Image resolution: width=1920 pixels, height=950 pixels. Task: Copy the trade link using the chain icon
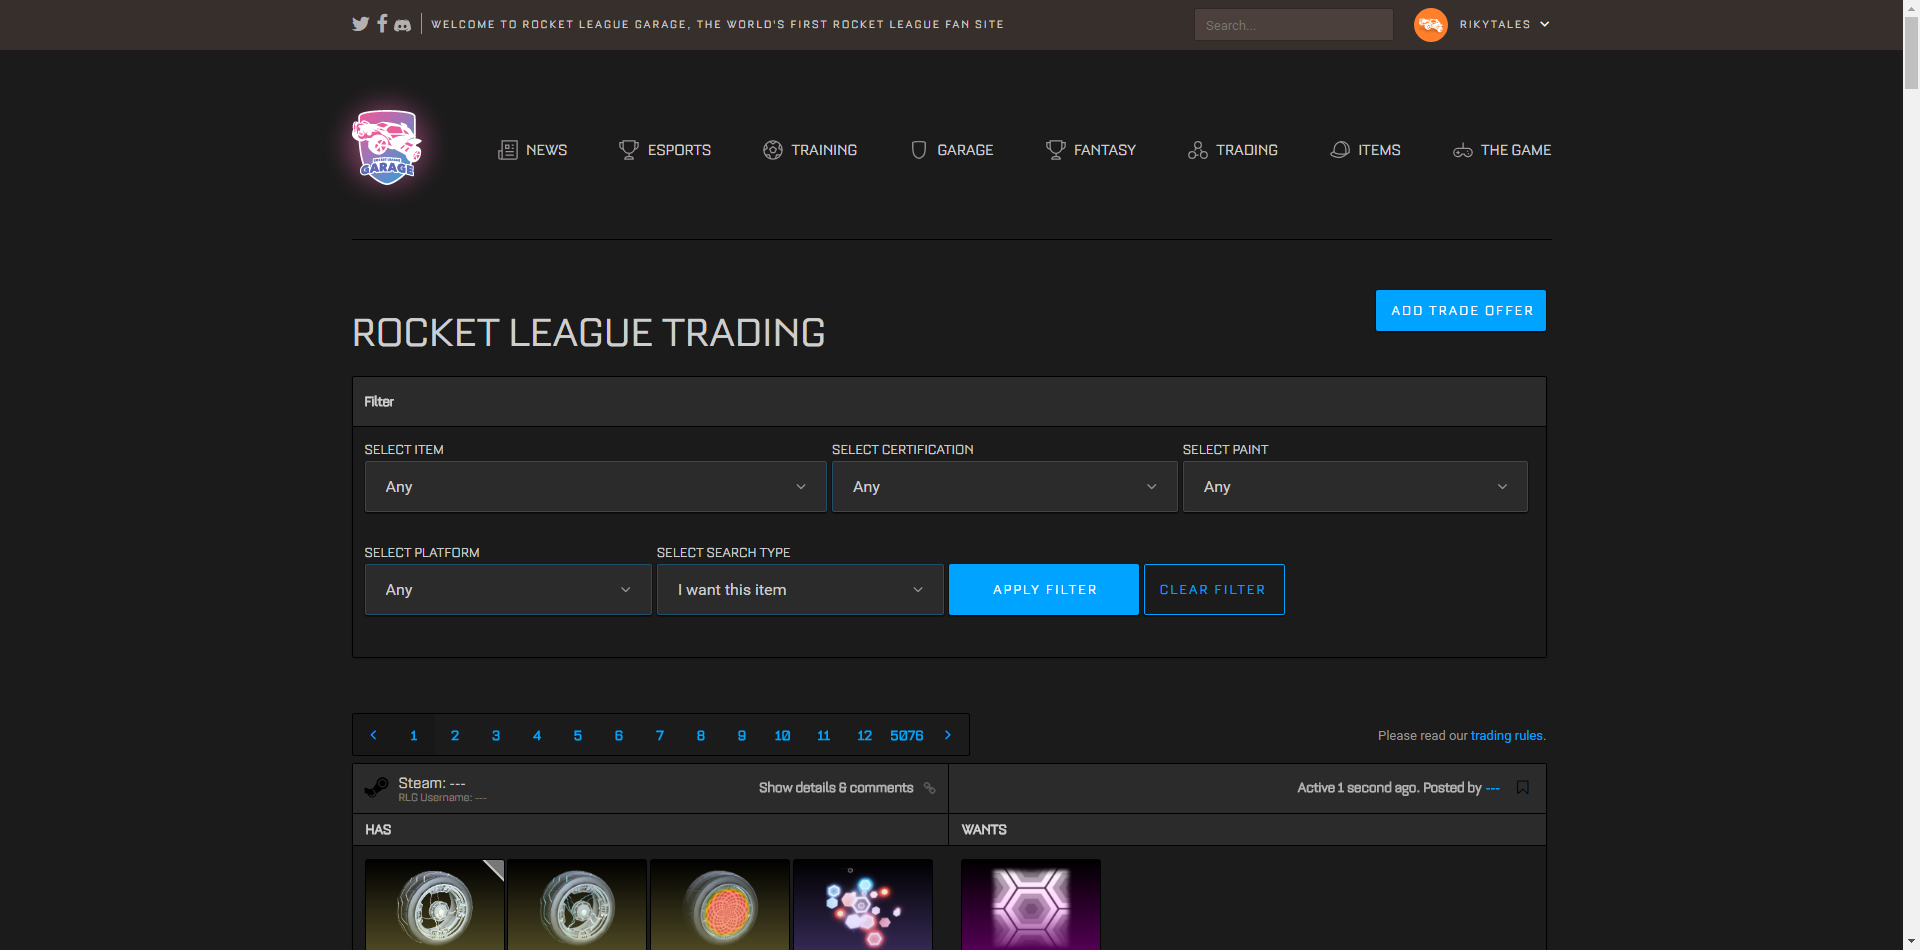[930, 788]
